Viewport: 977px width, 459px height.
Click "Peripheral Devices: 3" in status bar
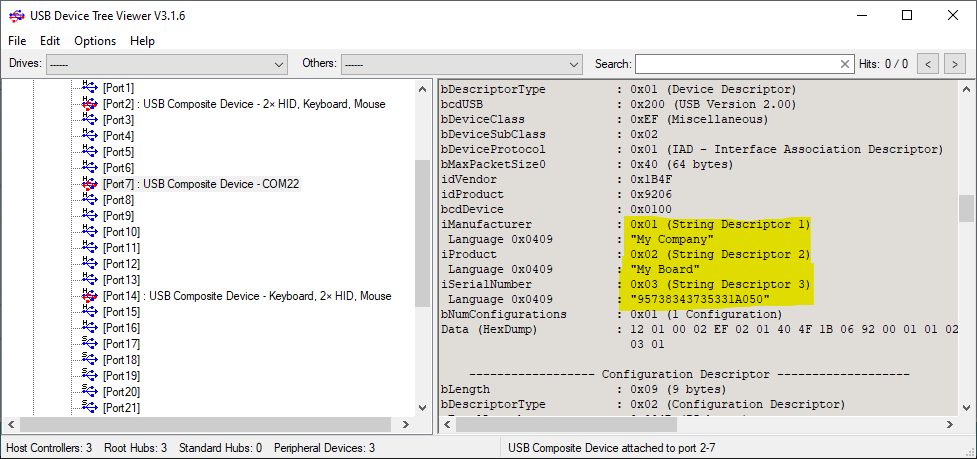tap(324, 448)
